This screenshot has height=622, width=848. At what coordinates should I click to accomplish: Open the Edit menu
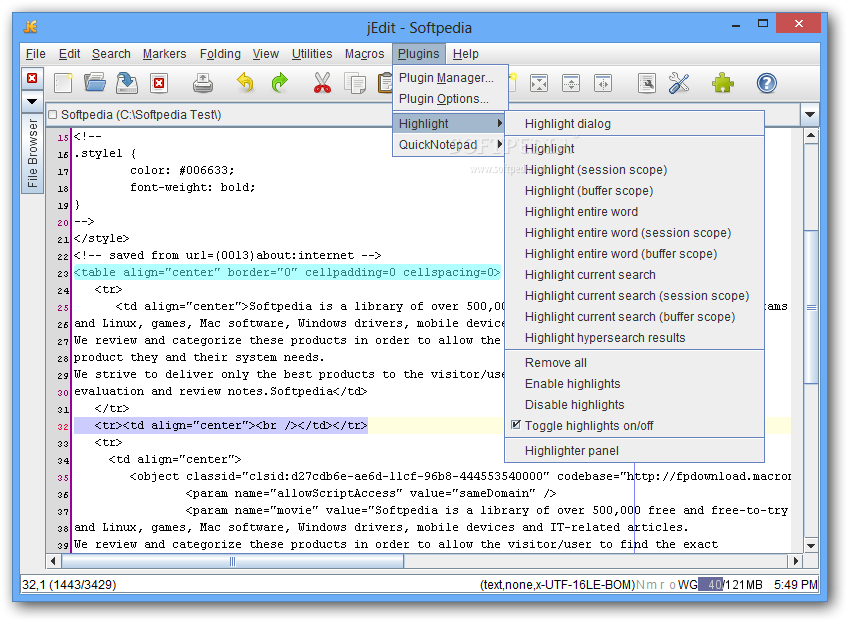click(x=69, y=54)
